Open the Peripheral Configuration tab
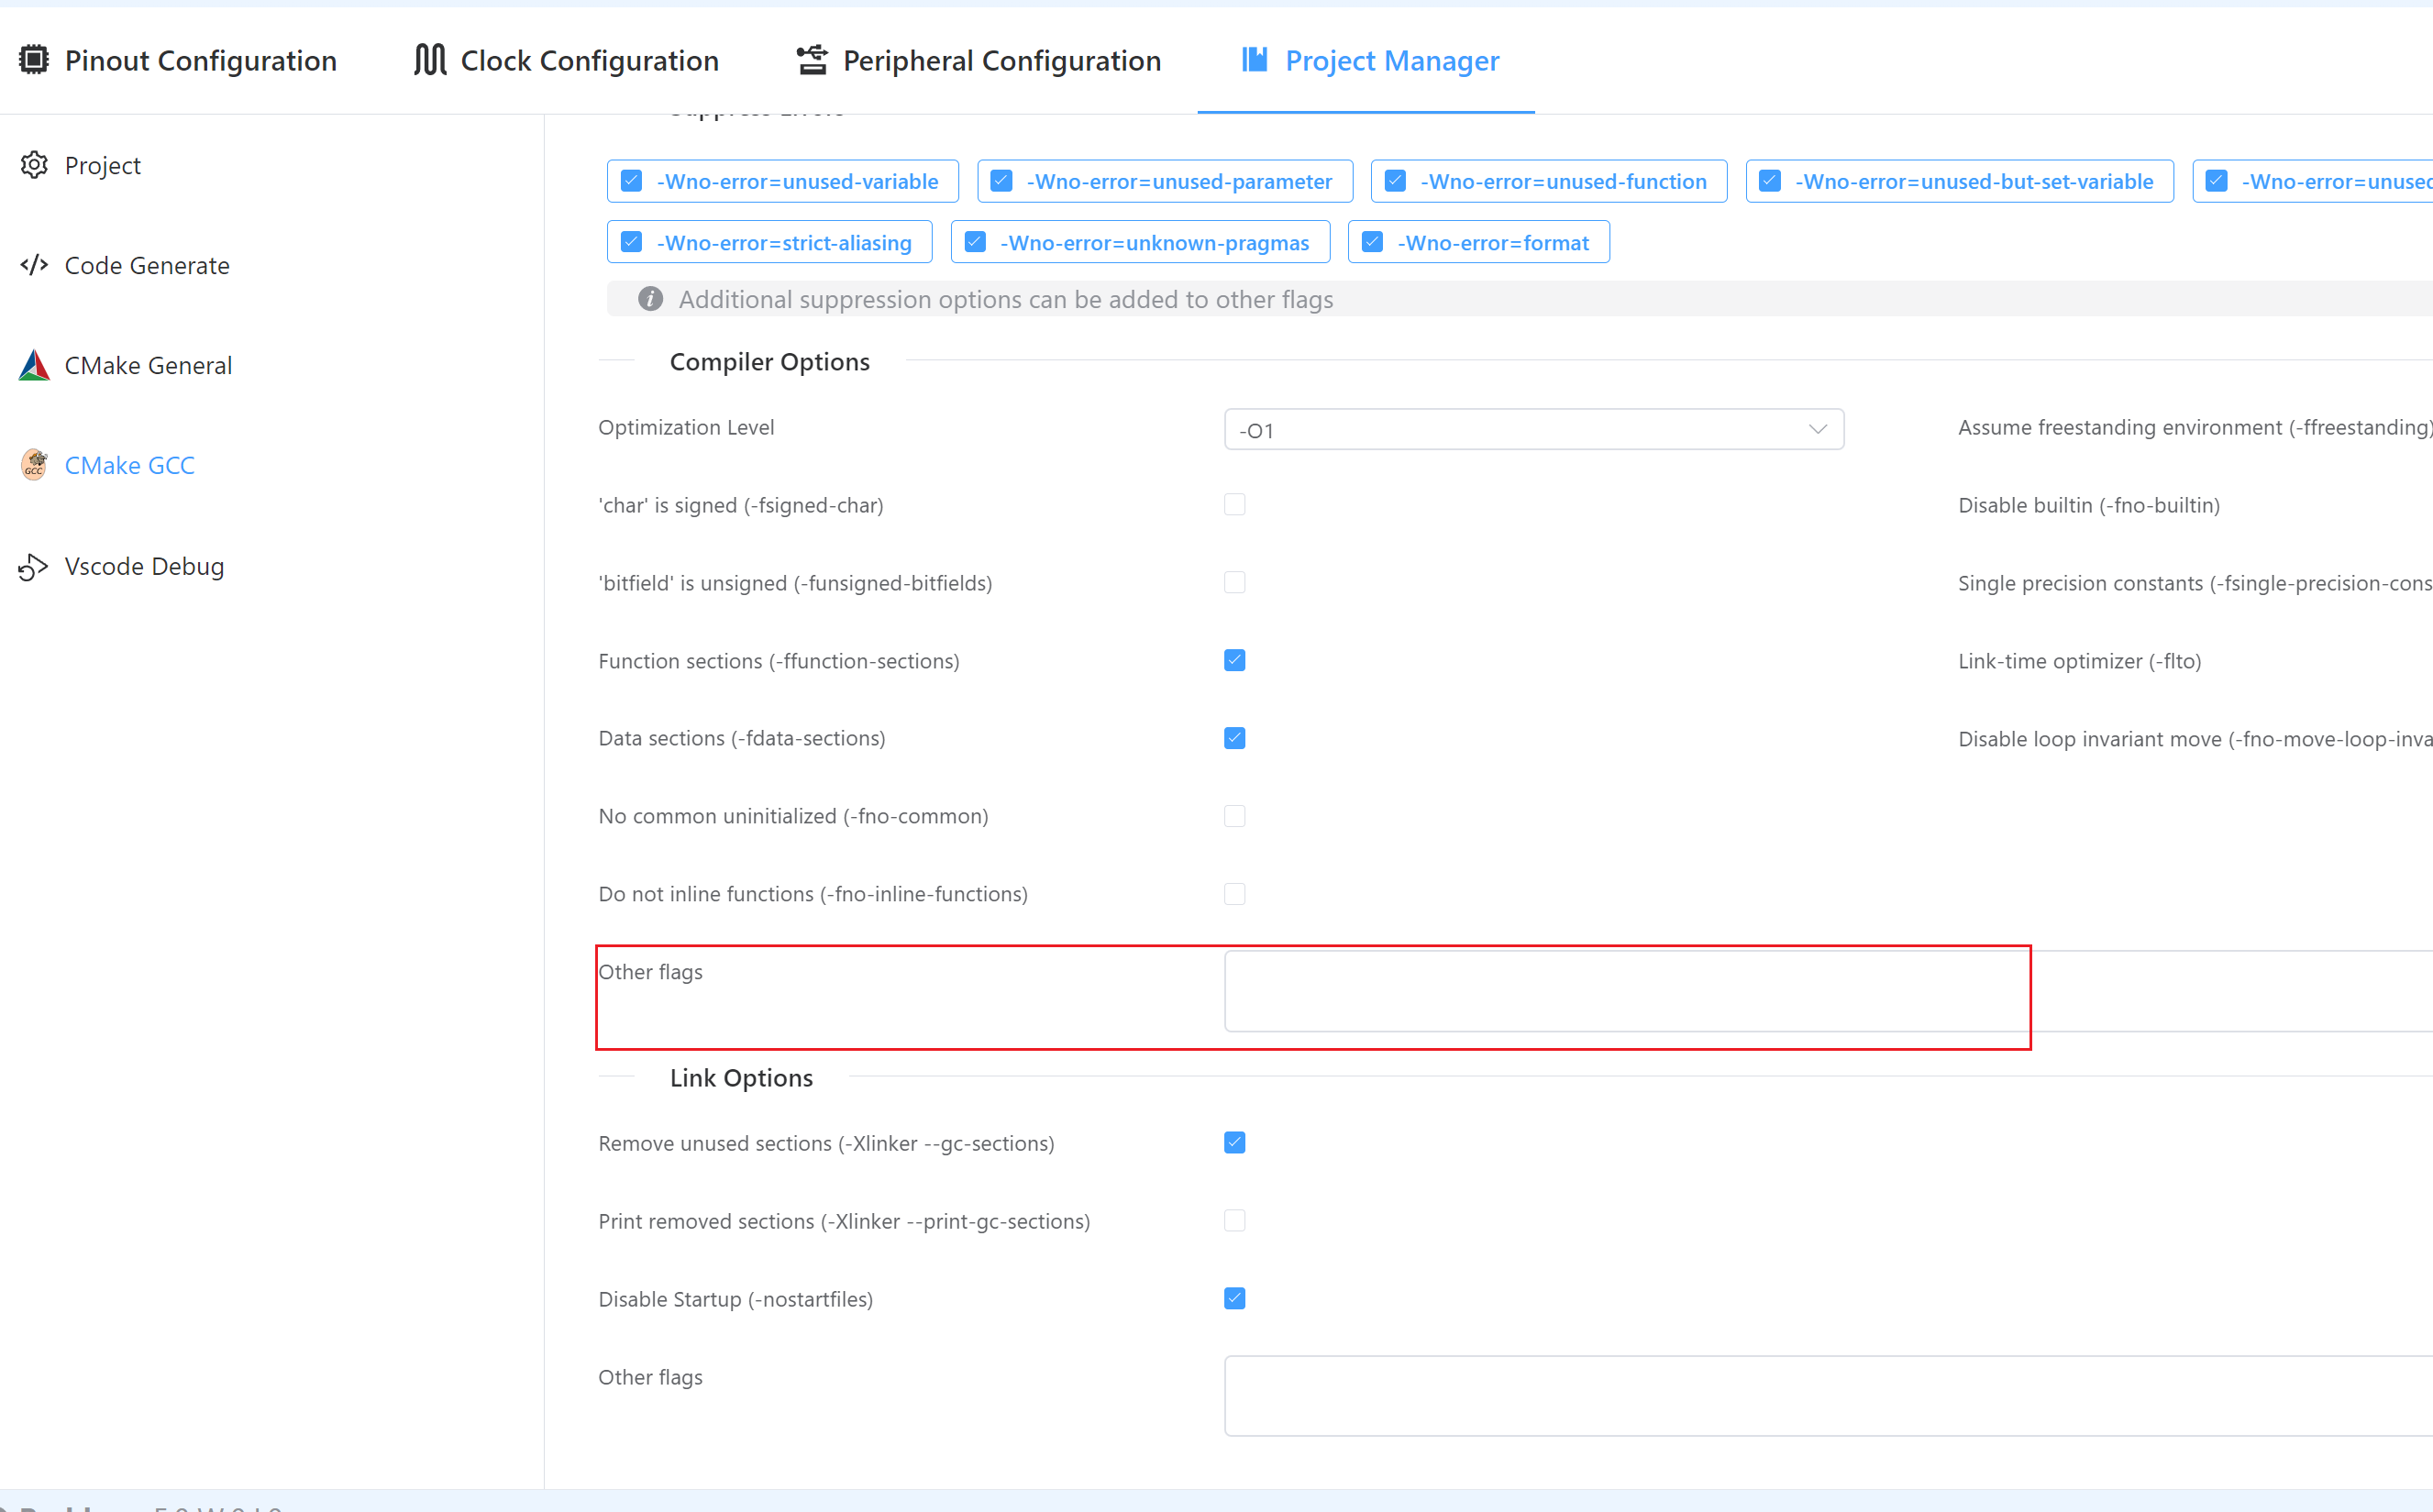 click(979, 60)
